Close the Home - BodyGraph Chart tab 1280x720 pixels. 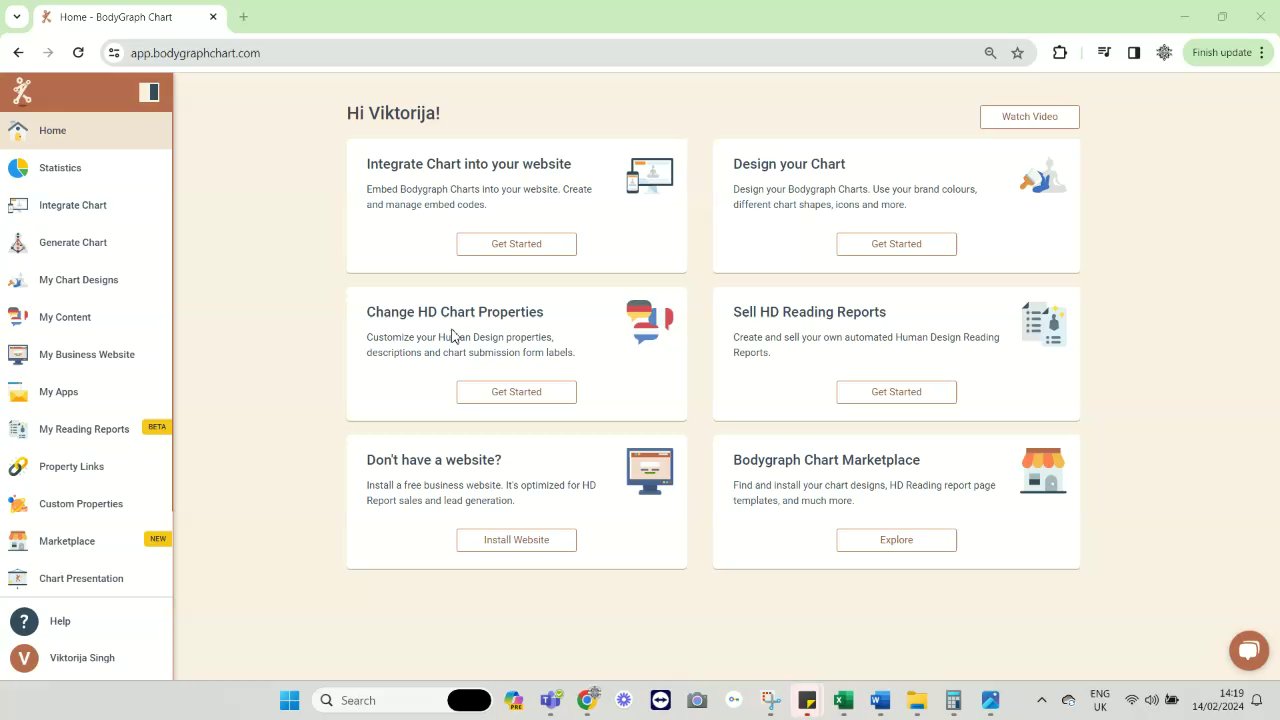coord(214,17)
